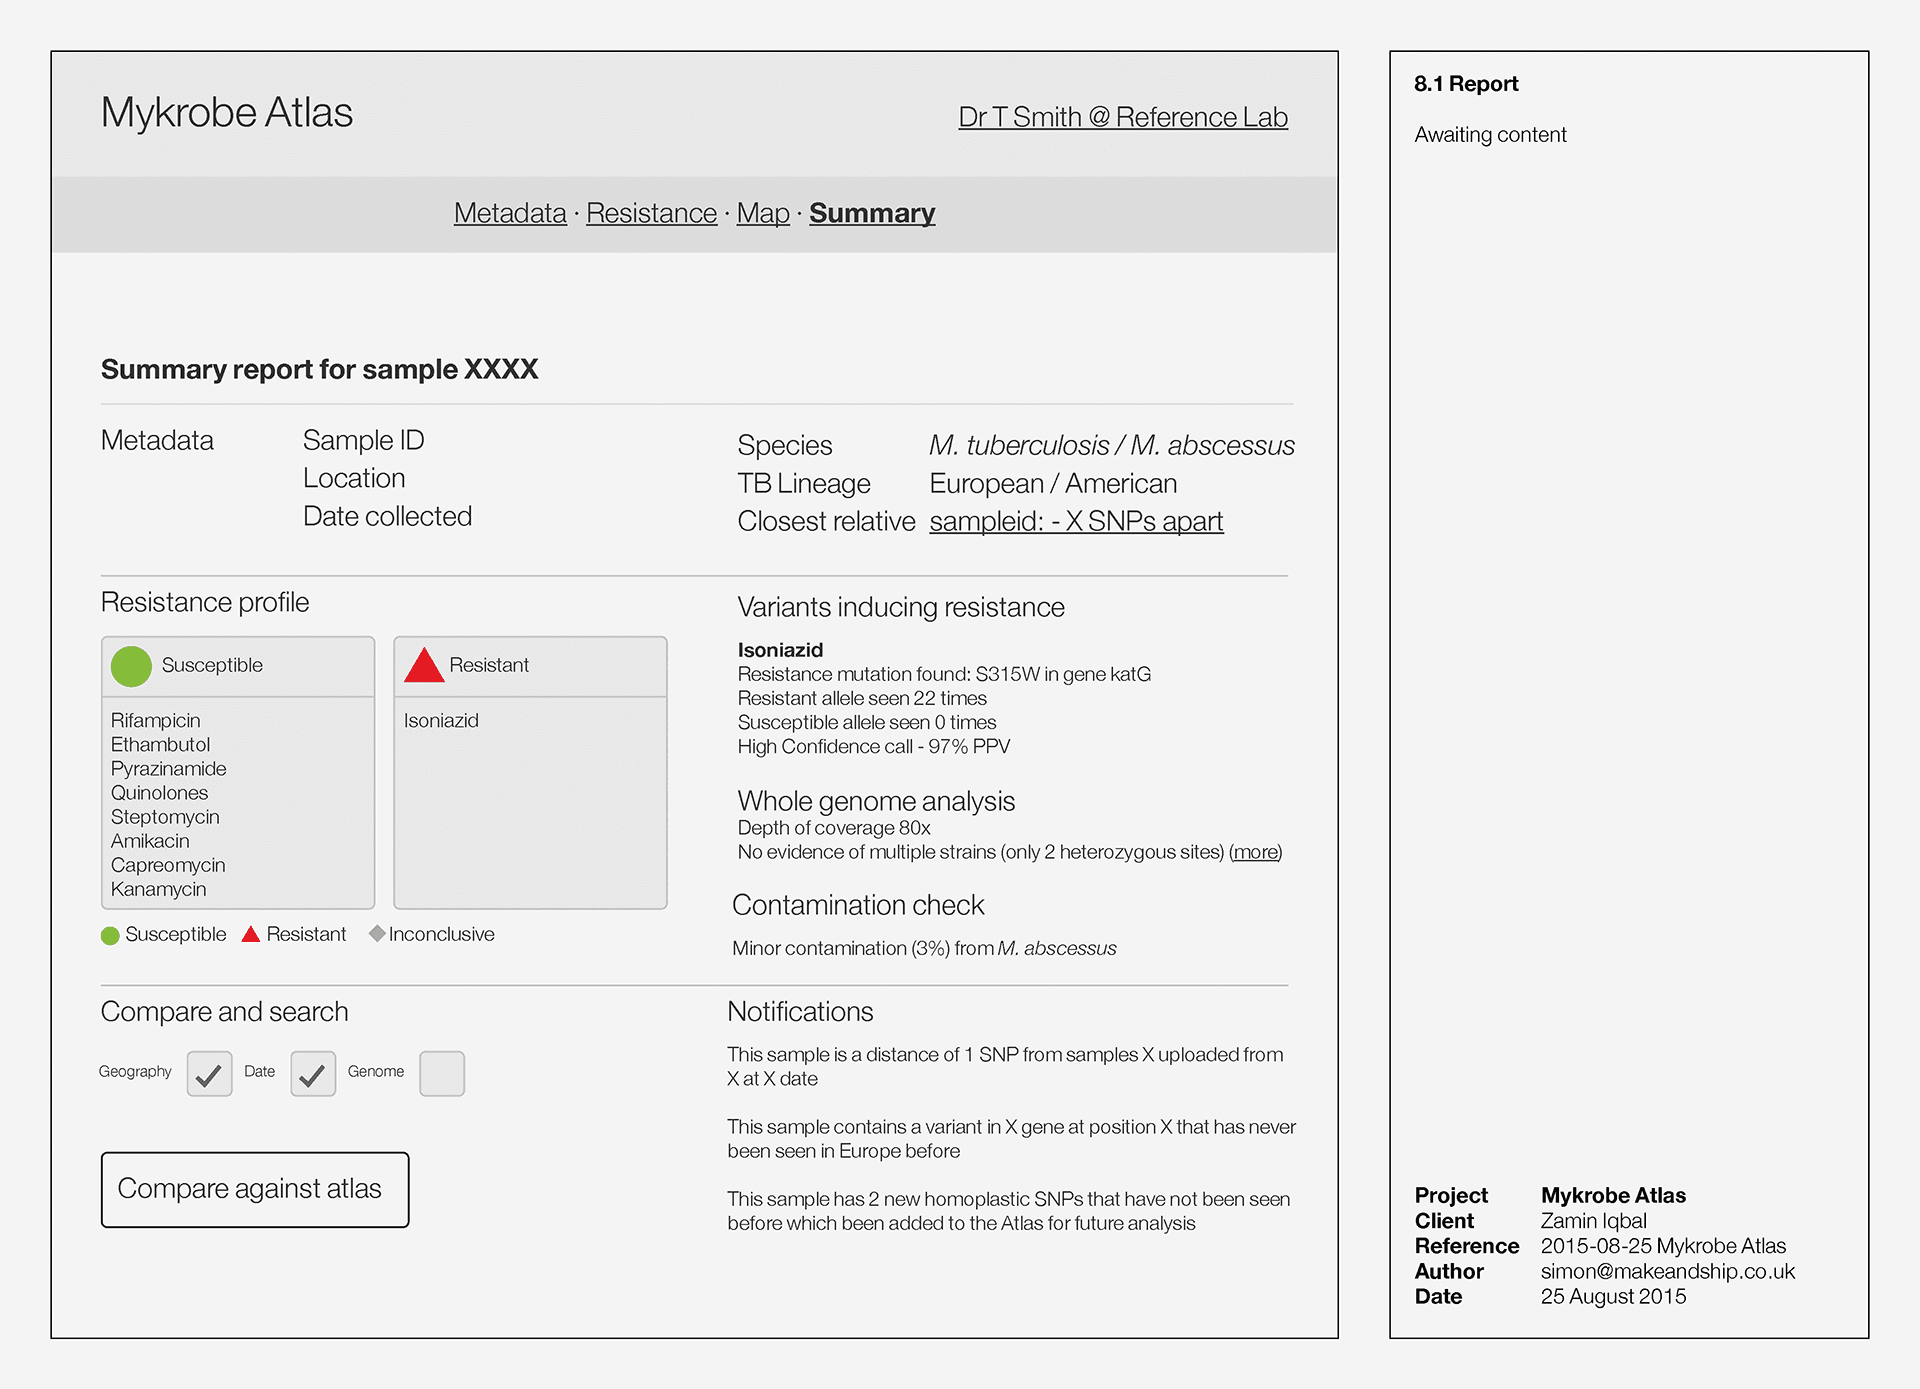Click notification about distance of 1 SNP
The image size is (1920, 1389).
click(x=1005, y=1067)
